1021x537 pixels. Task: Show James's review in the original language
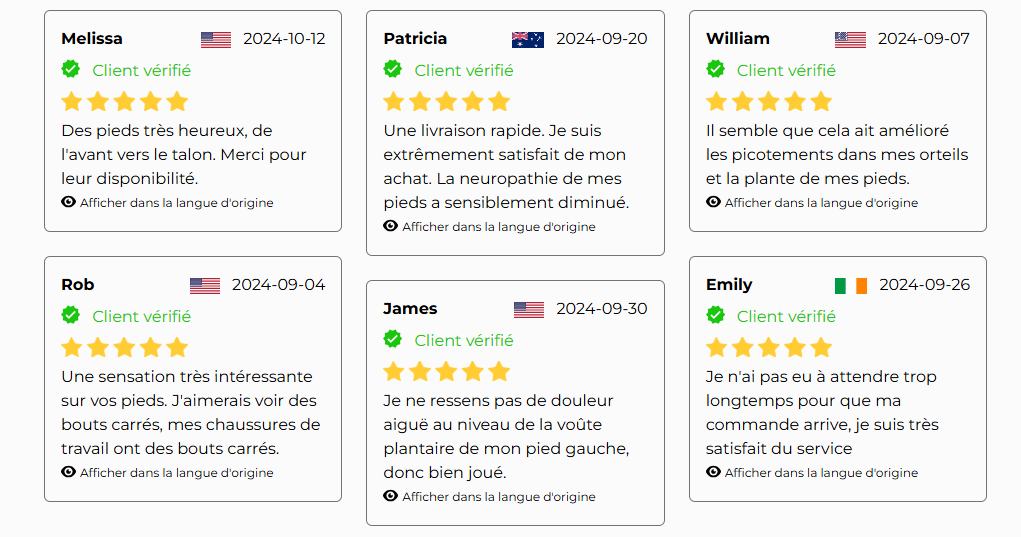(498, 497)
